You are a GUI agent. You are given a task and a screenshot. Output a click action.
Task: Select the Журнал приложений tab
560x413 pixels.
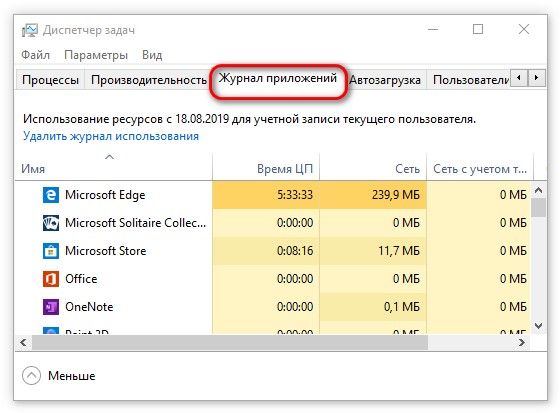278,78
